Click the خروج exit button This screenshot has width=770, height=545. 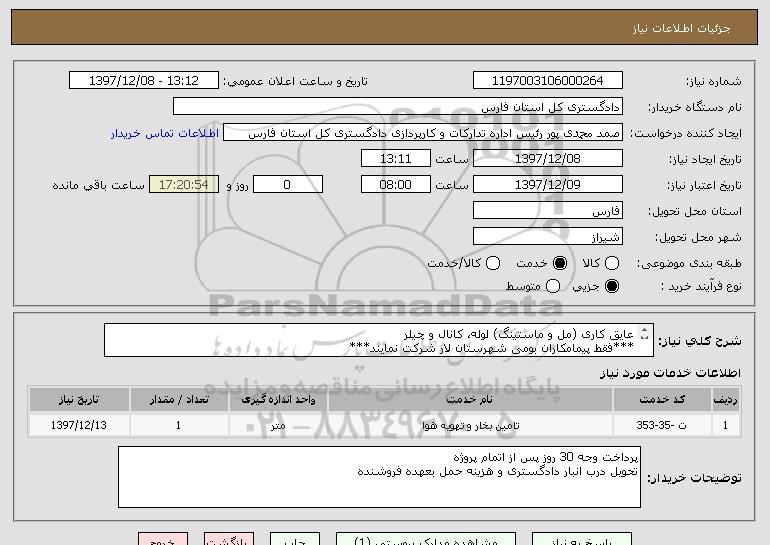tap(163, 539)
